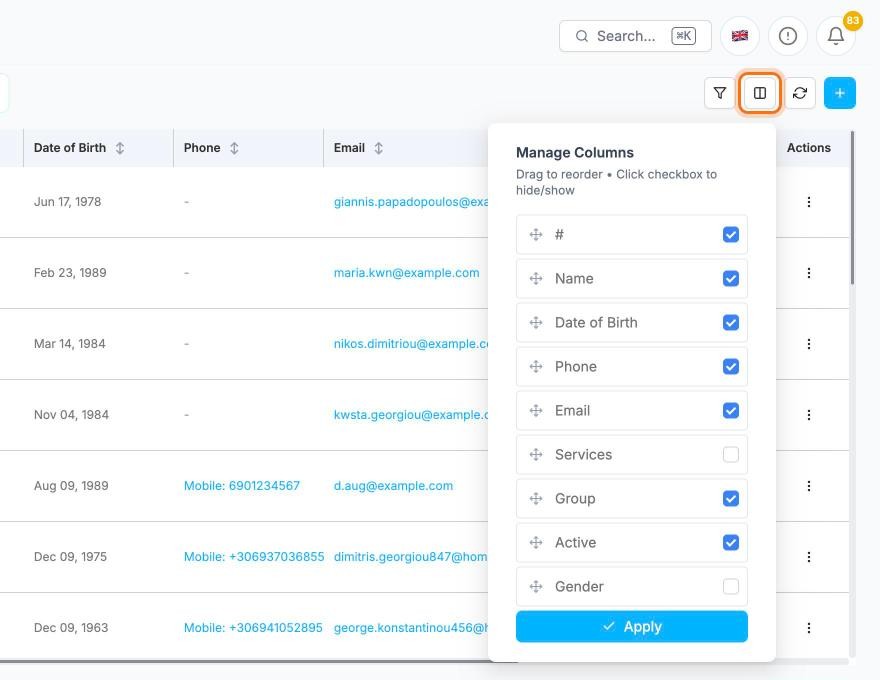Enable the Gender column checkbox
This screenshot has width=880, height=680.
(x=731, y=586)
